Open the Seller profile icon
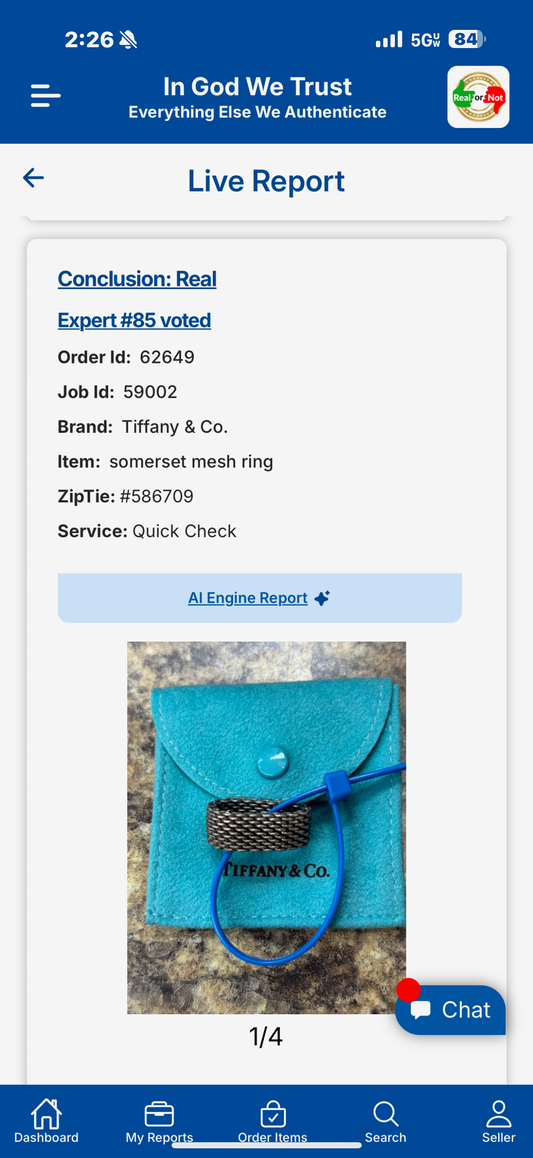 point(499,1114)
